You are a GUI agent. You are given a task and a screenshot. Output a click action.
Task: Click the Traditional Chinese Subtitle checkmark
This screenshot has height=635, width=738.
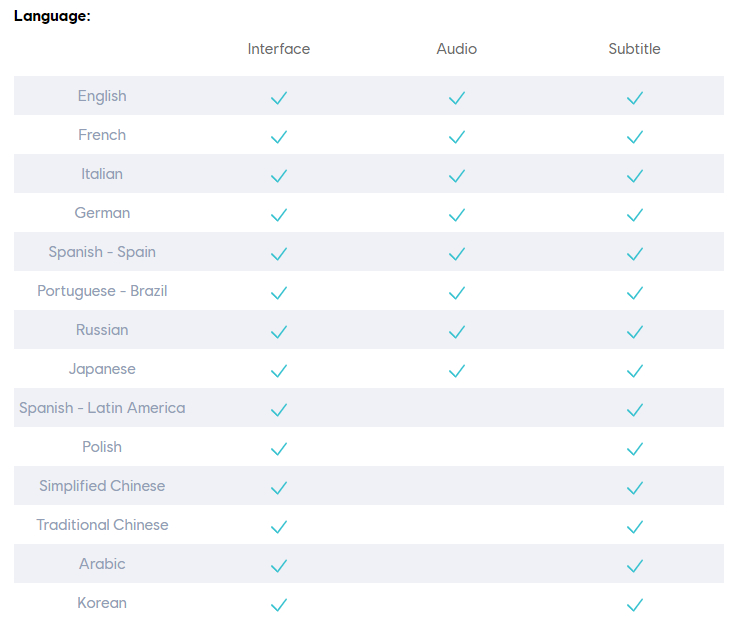634,527
